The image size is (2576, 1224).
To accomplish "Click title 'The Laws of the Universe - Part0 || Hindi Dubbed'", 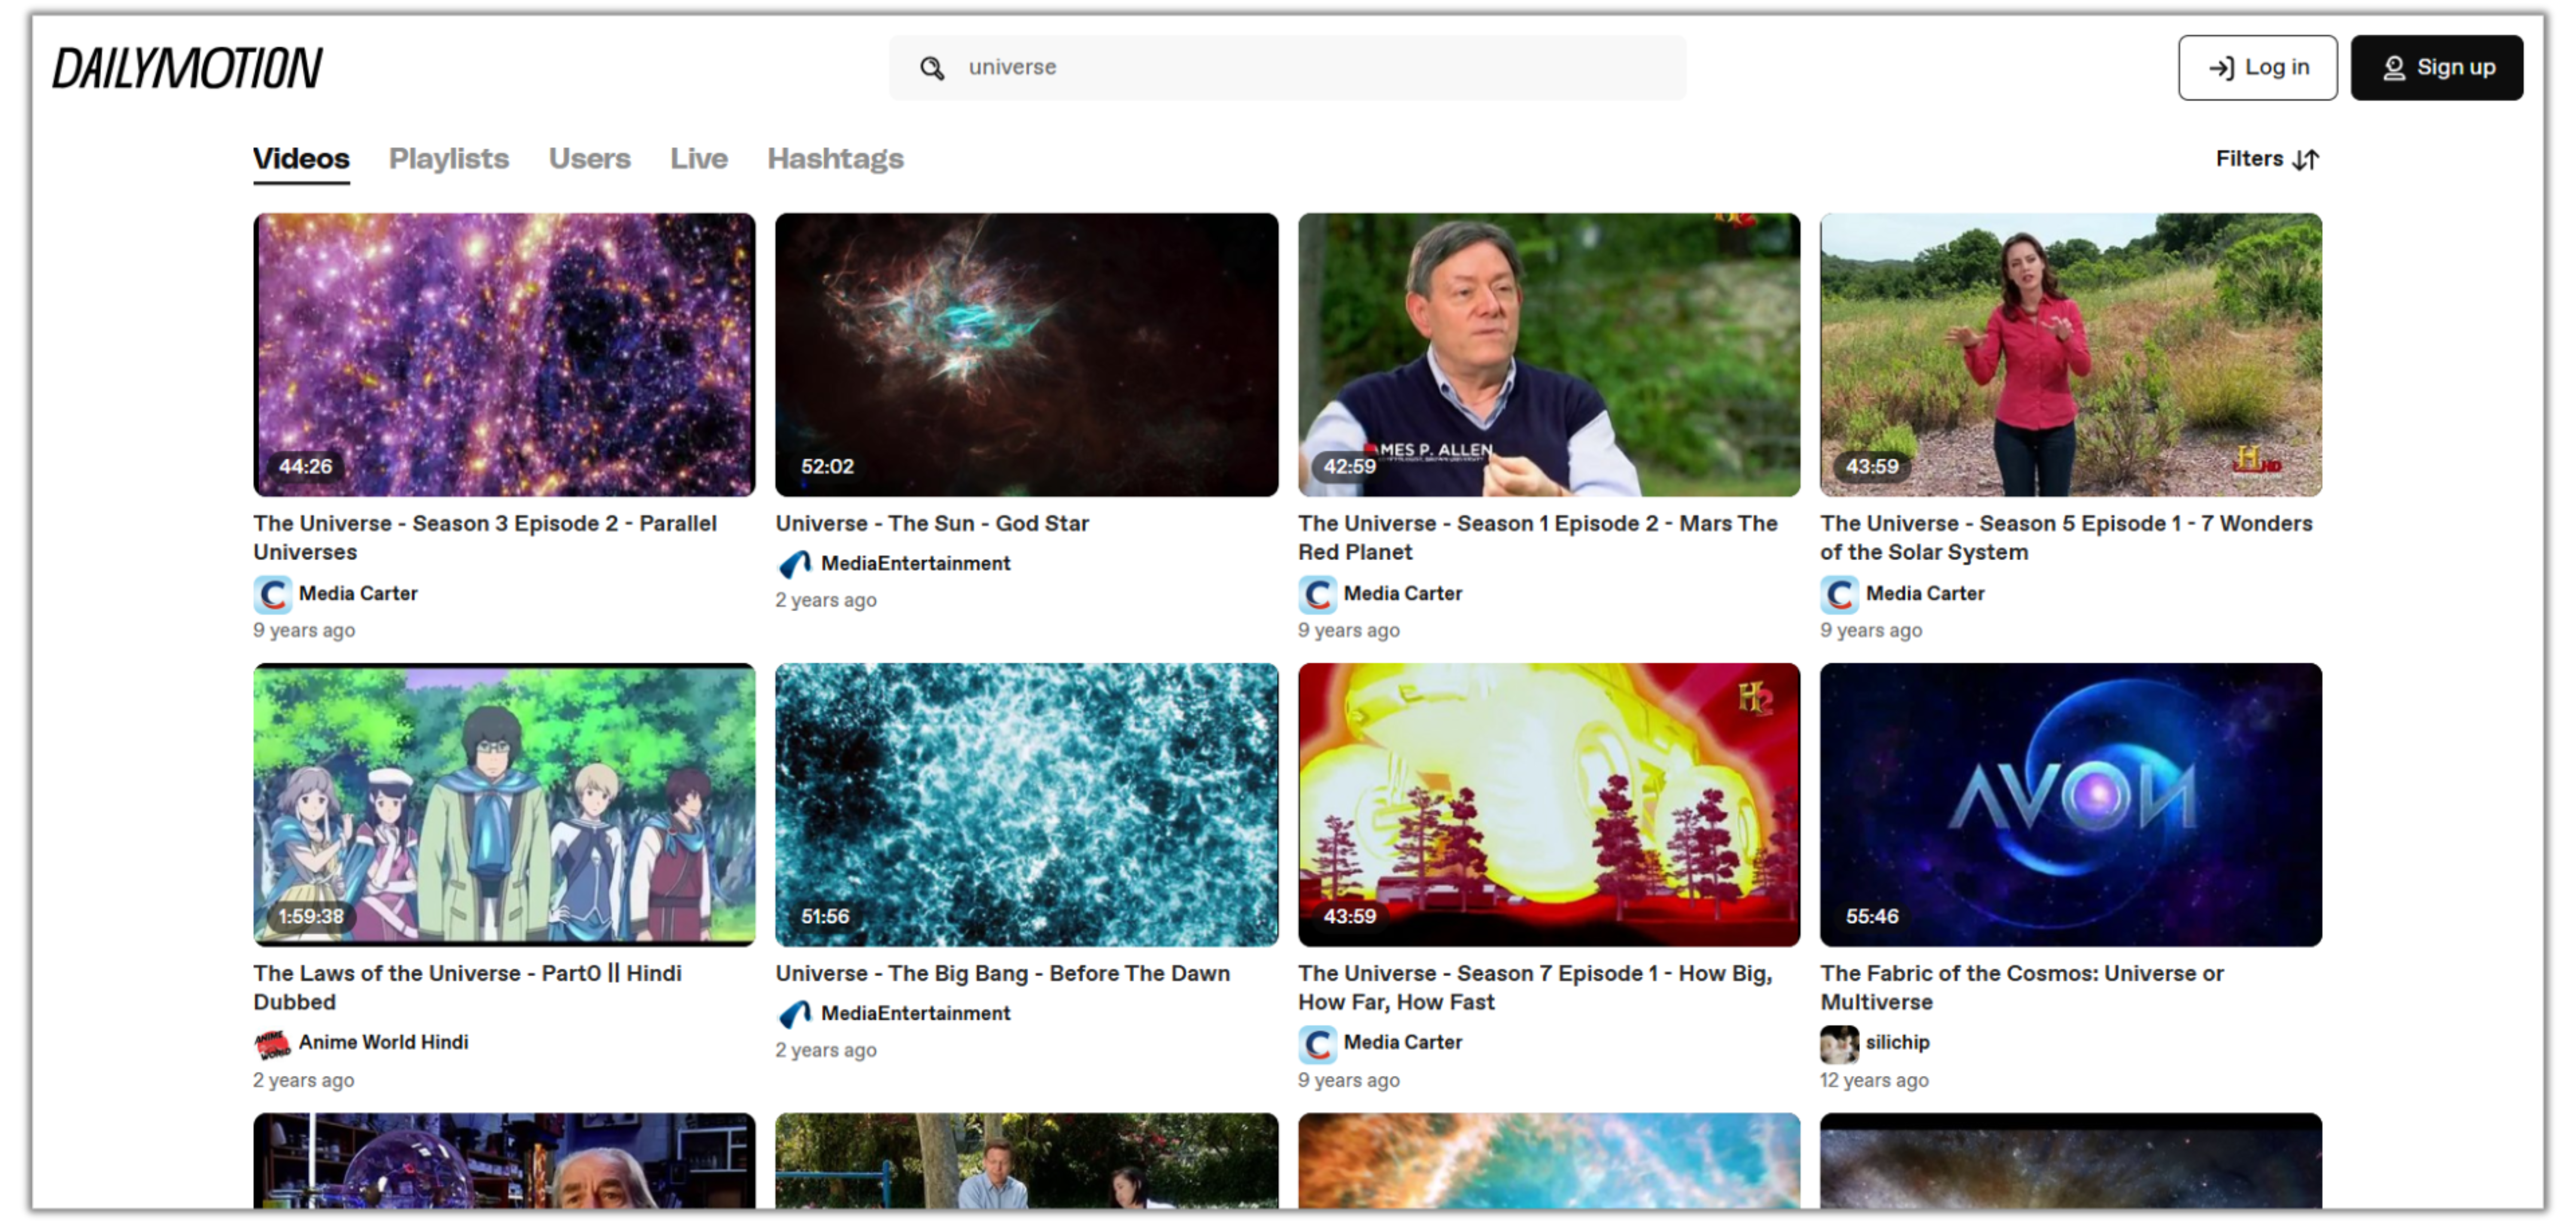I will [467, 987].
